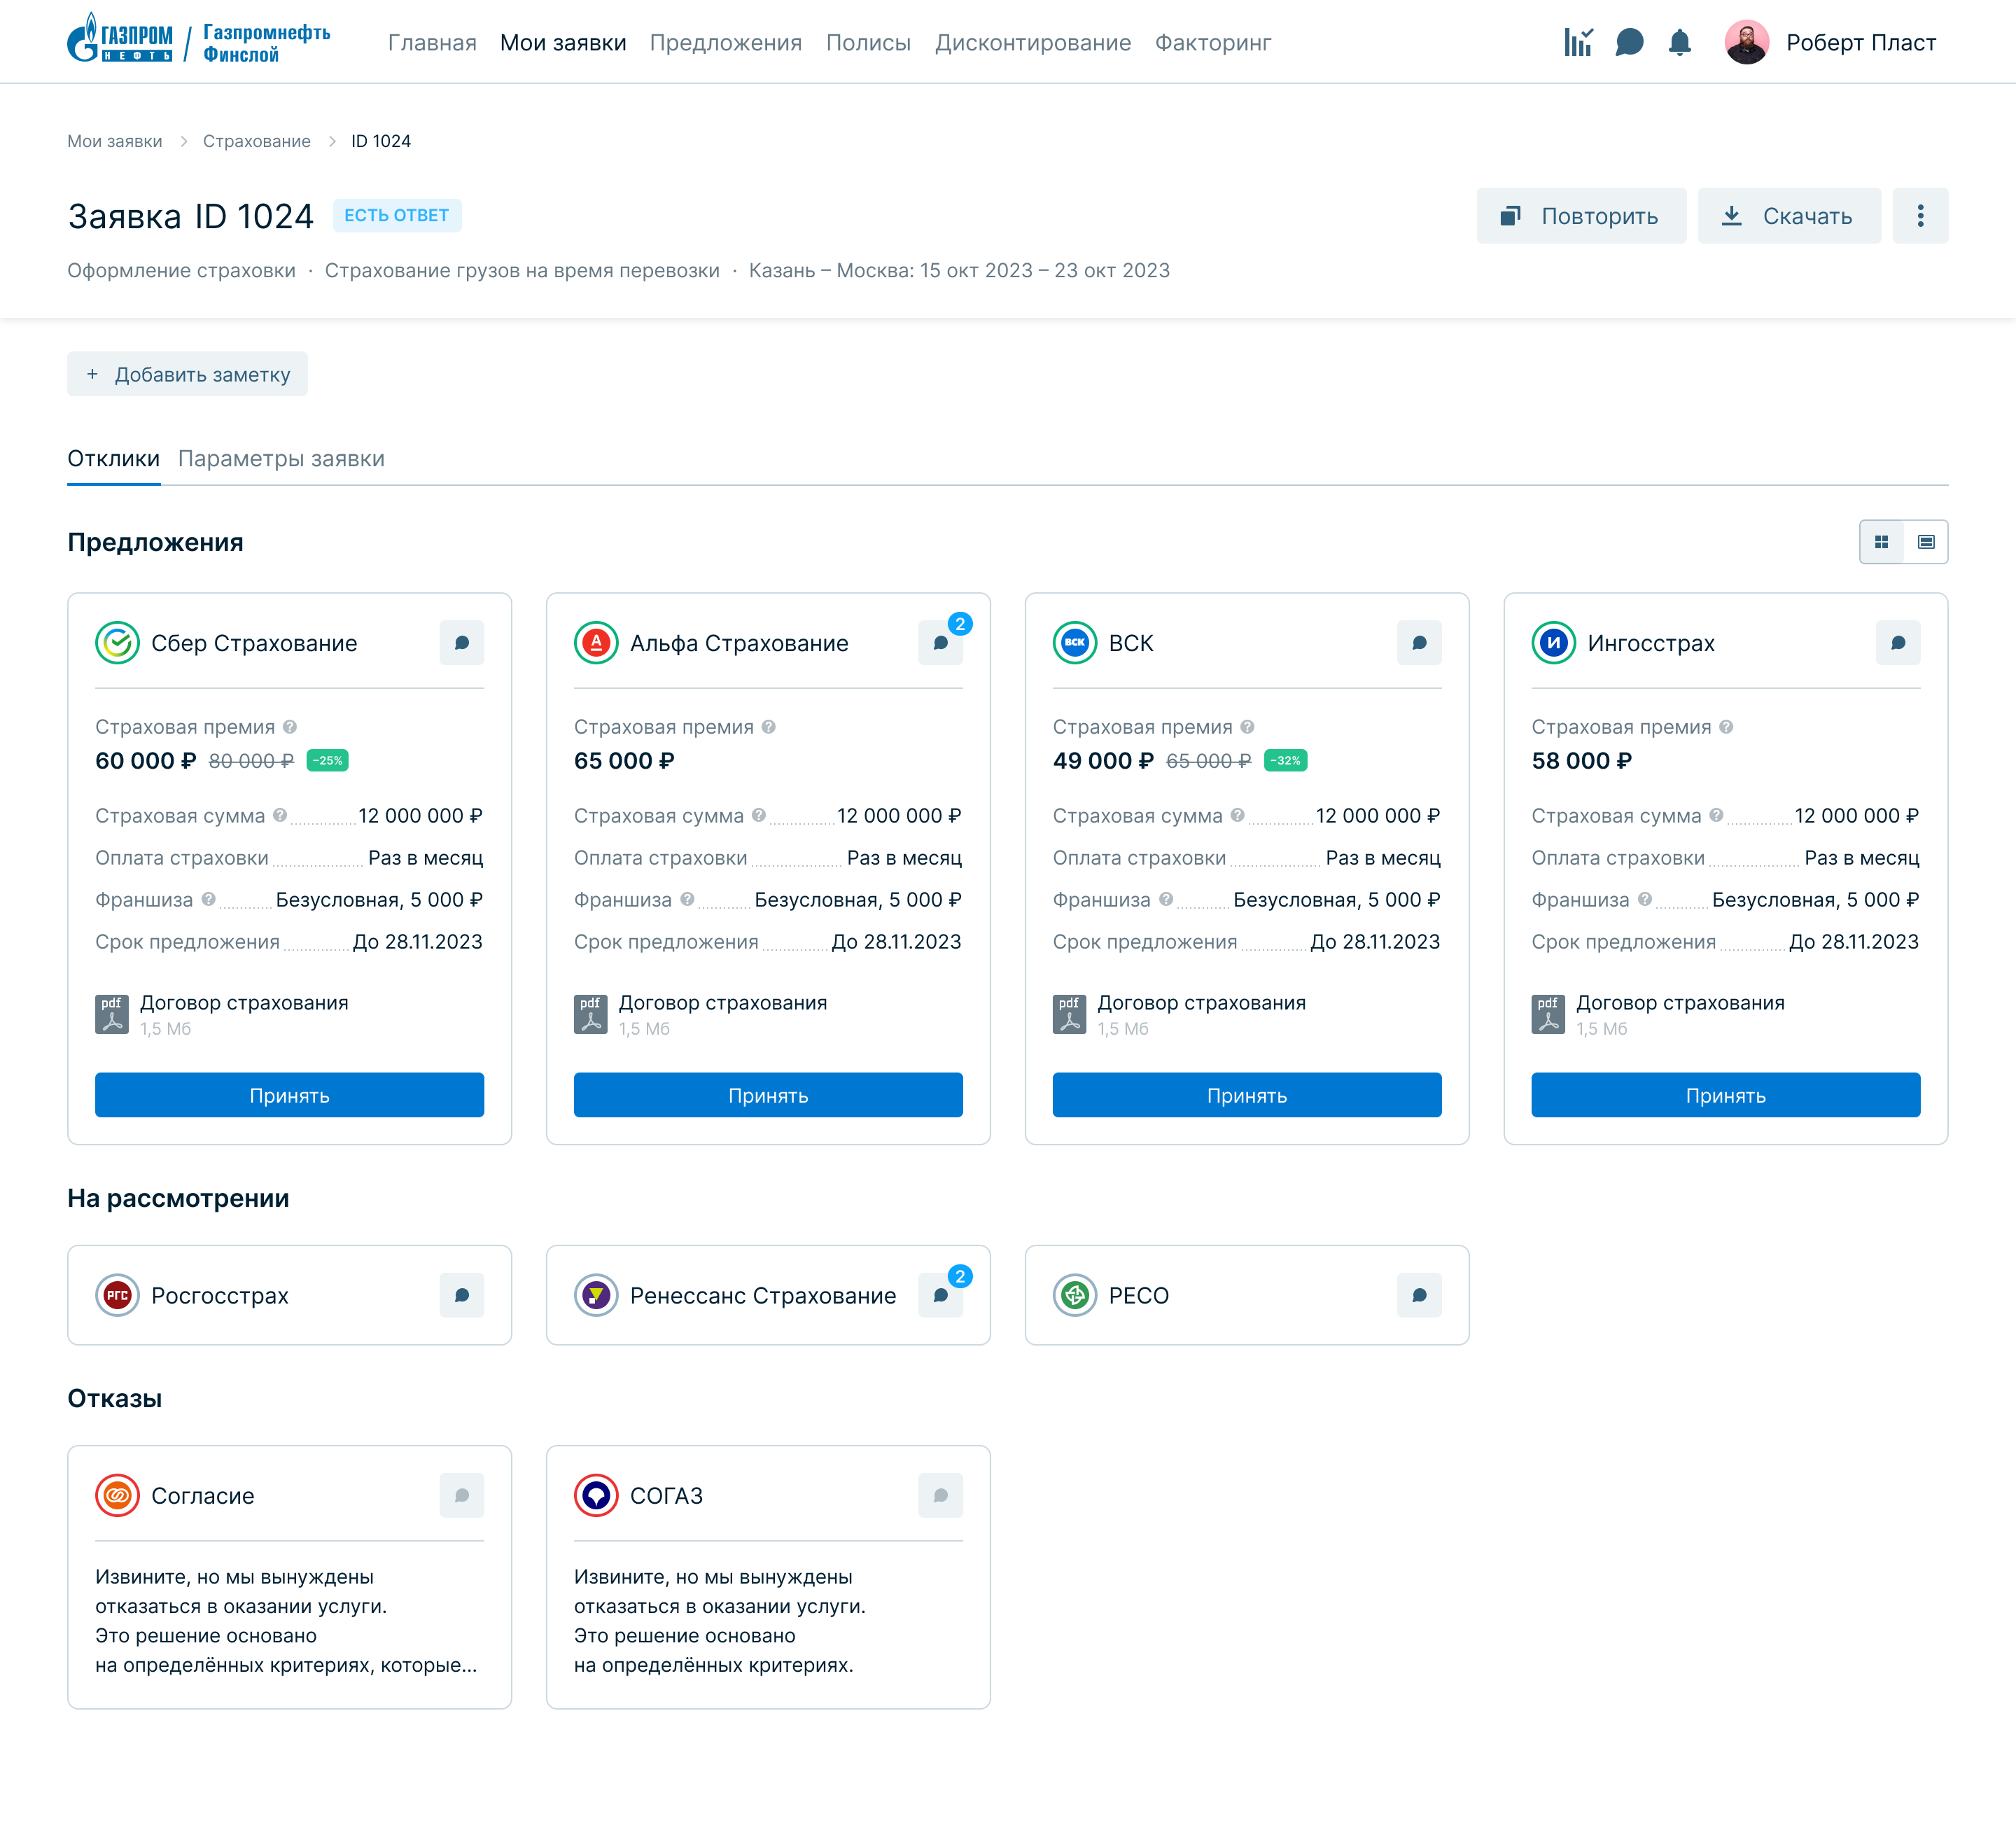Open the three-dots more actions menu
The height and width of the screenshot is (1837, 2016).
1920,216
